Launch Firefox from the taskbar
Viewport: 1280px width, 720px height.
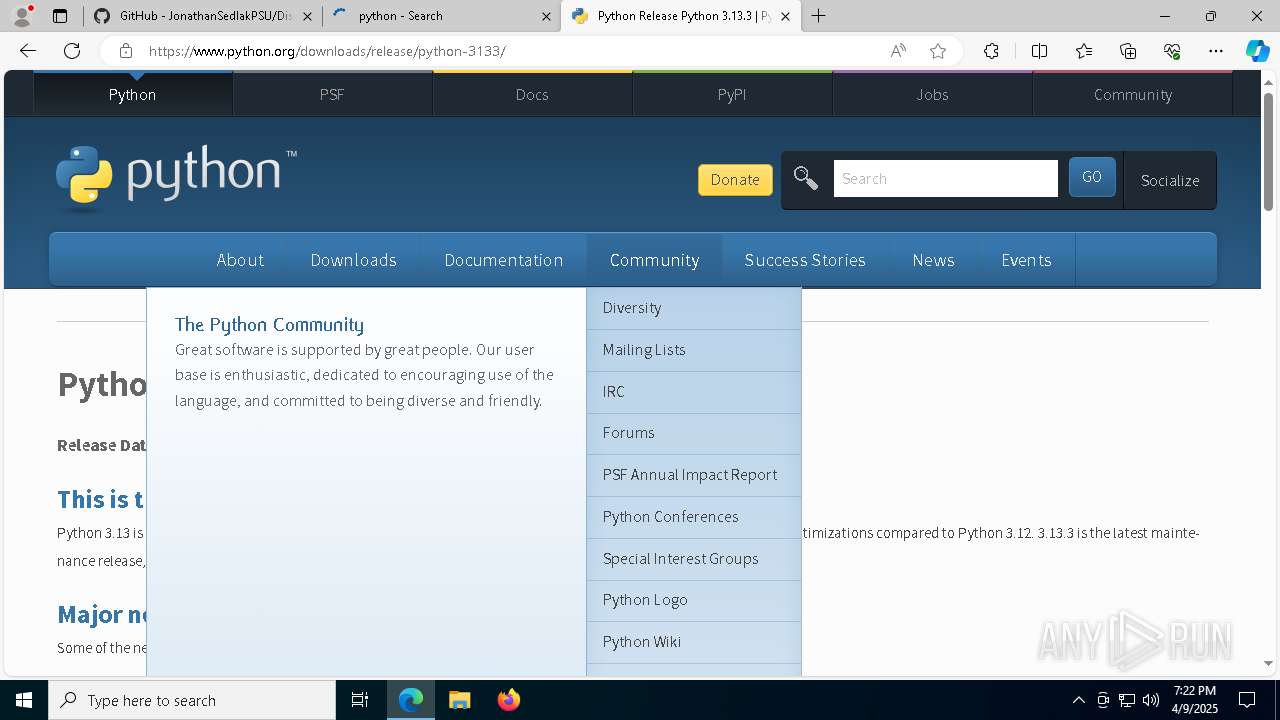(x=508, y=700)
